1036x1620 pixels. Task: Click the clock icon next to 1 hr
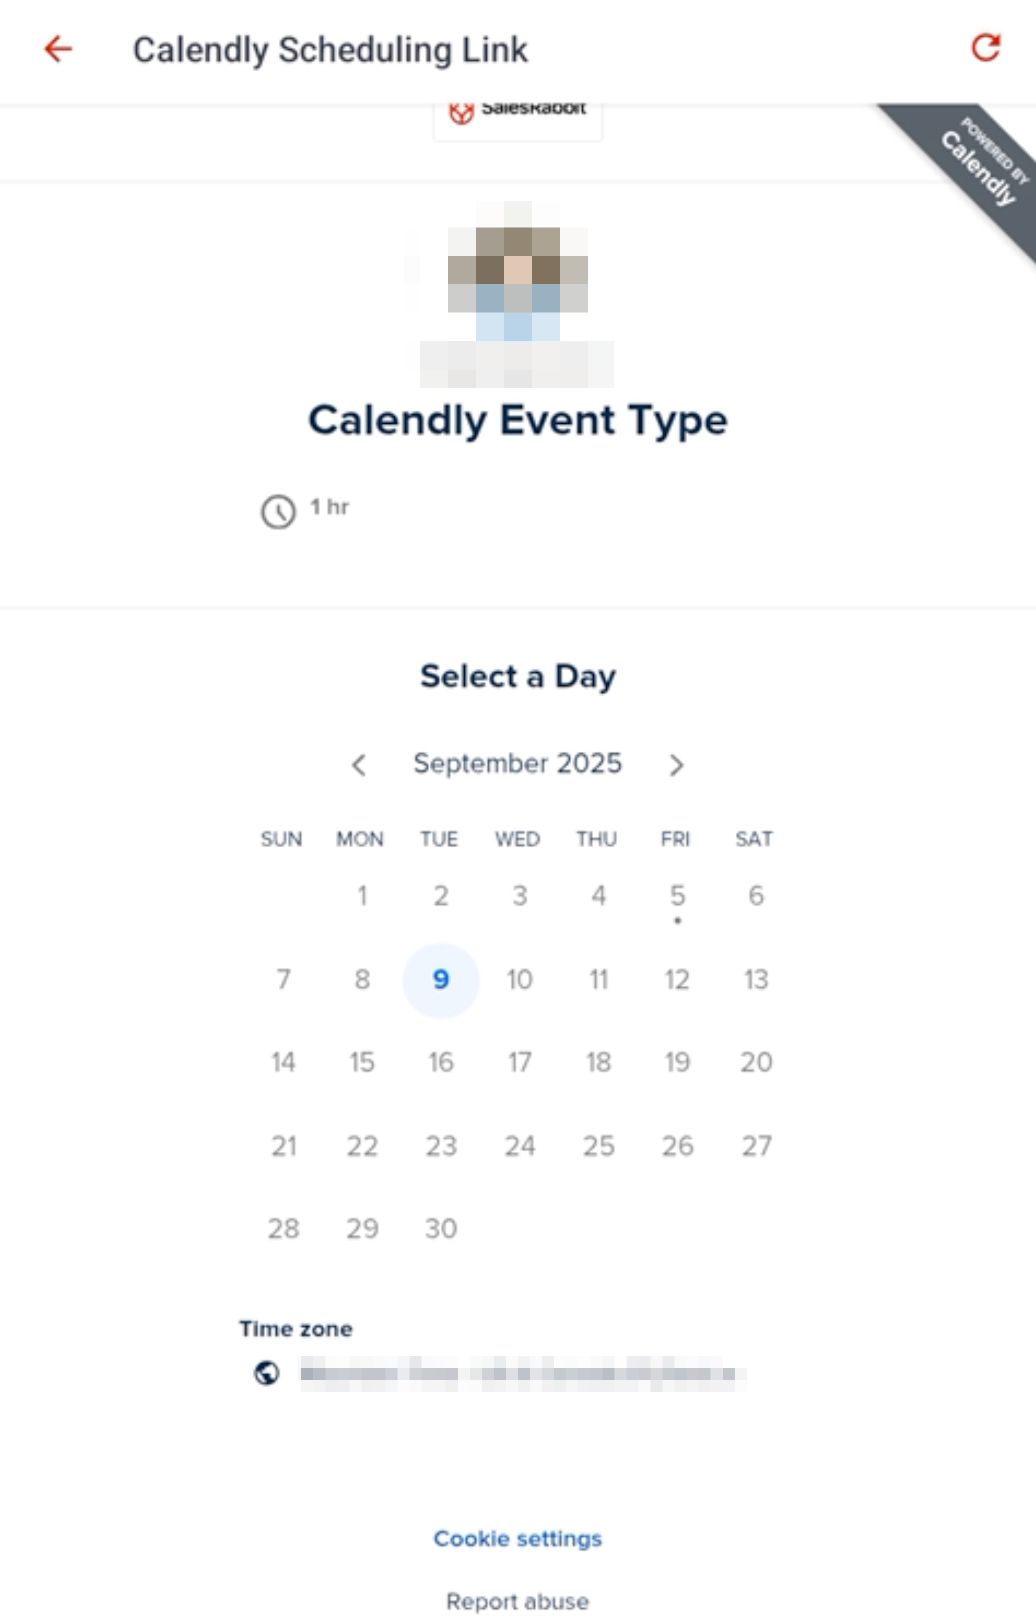coord(278,511)
